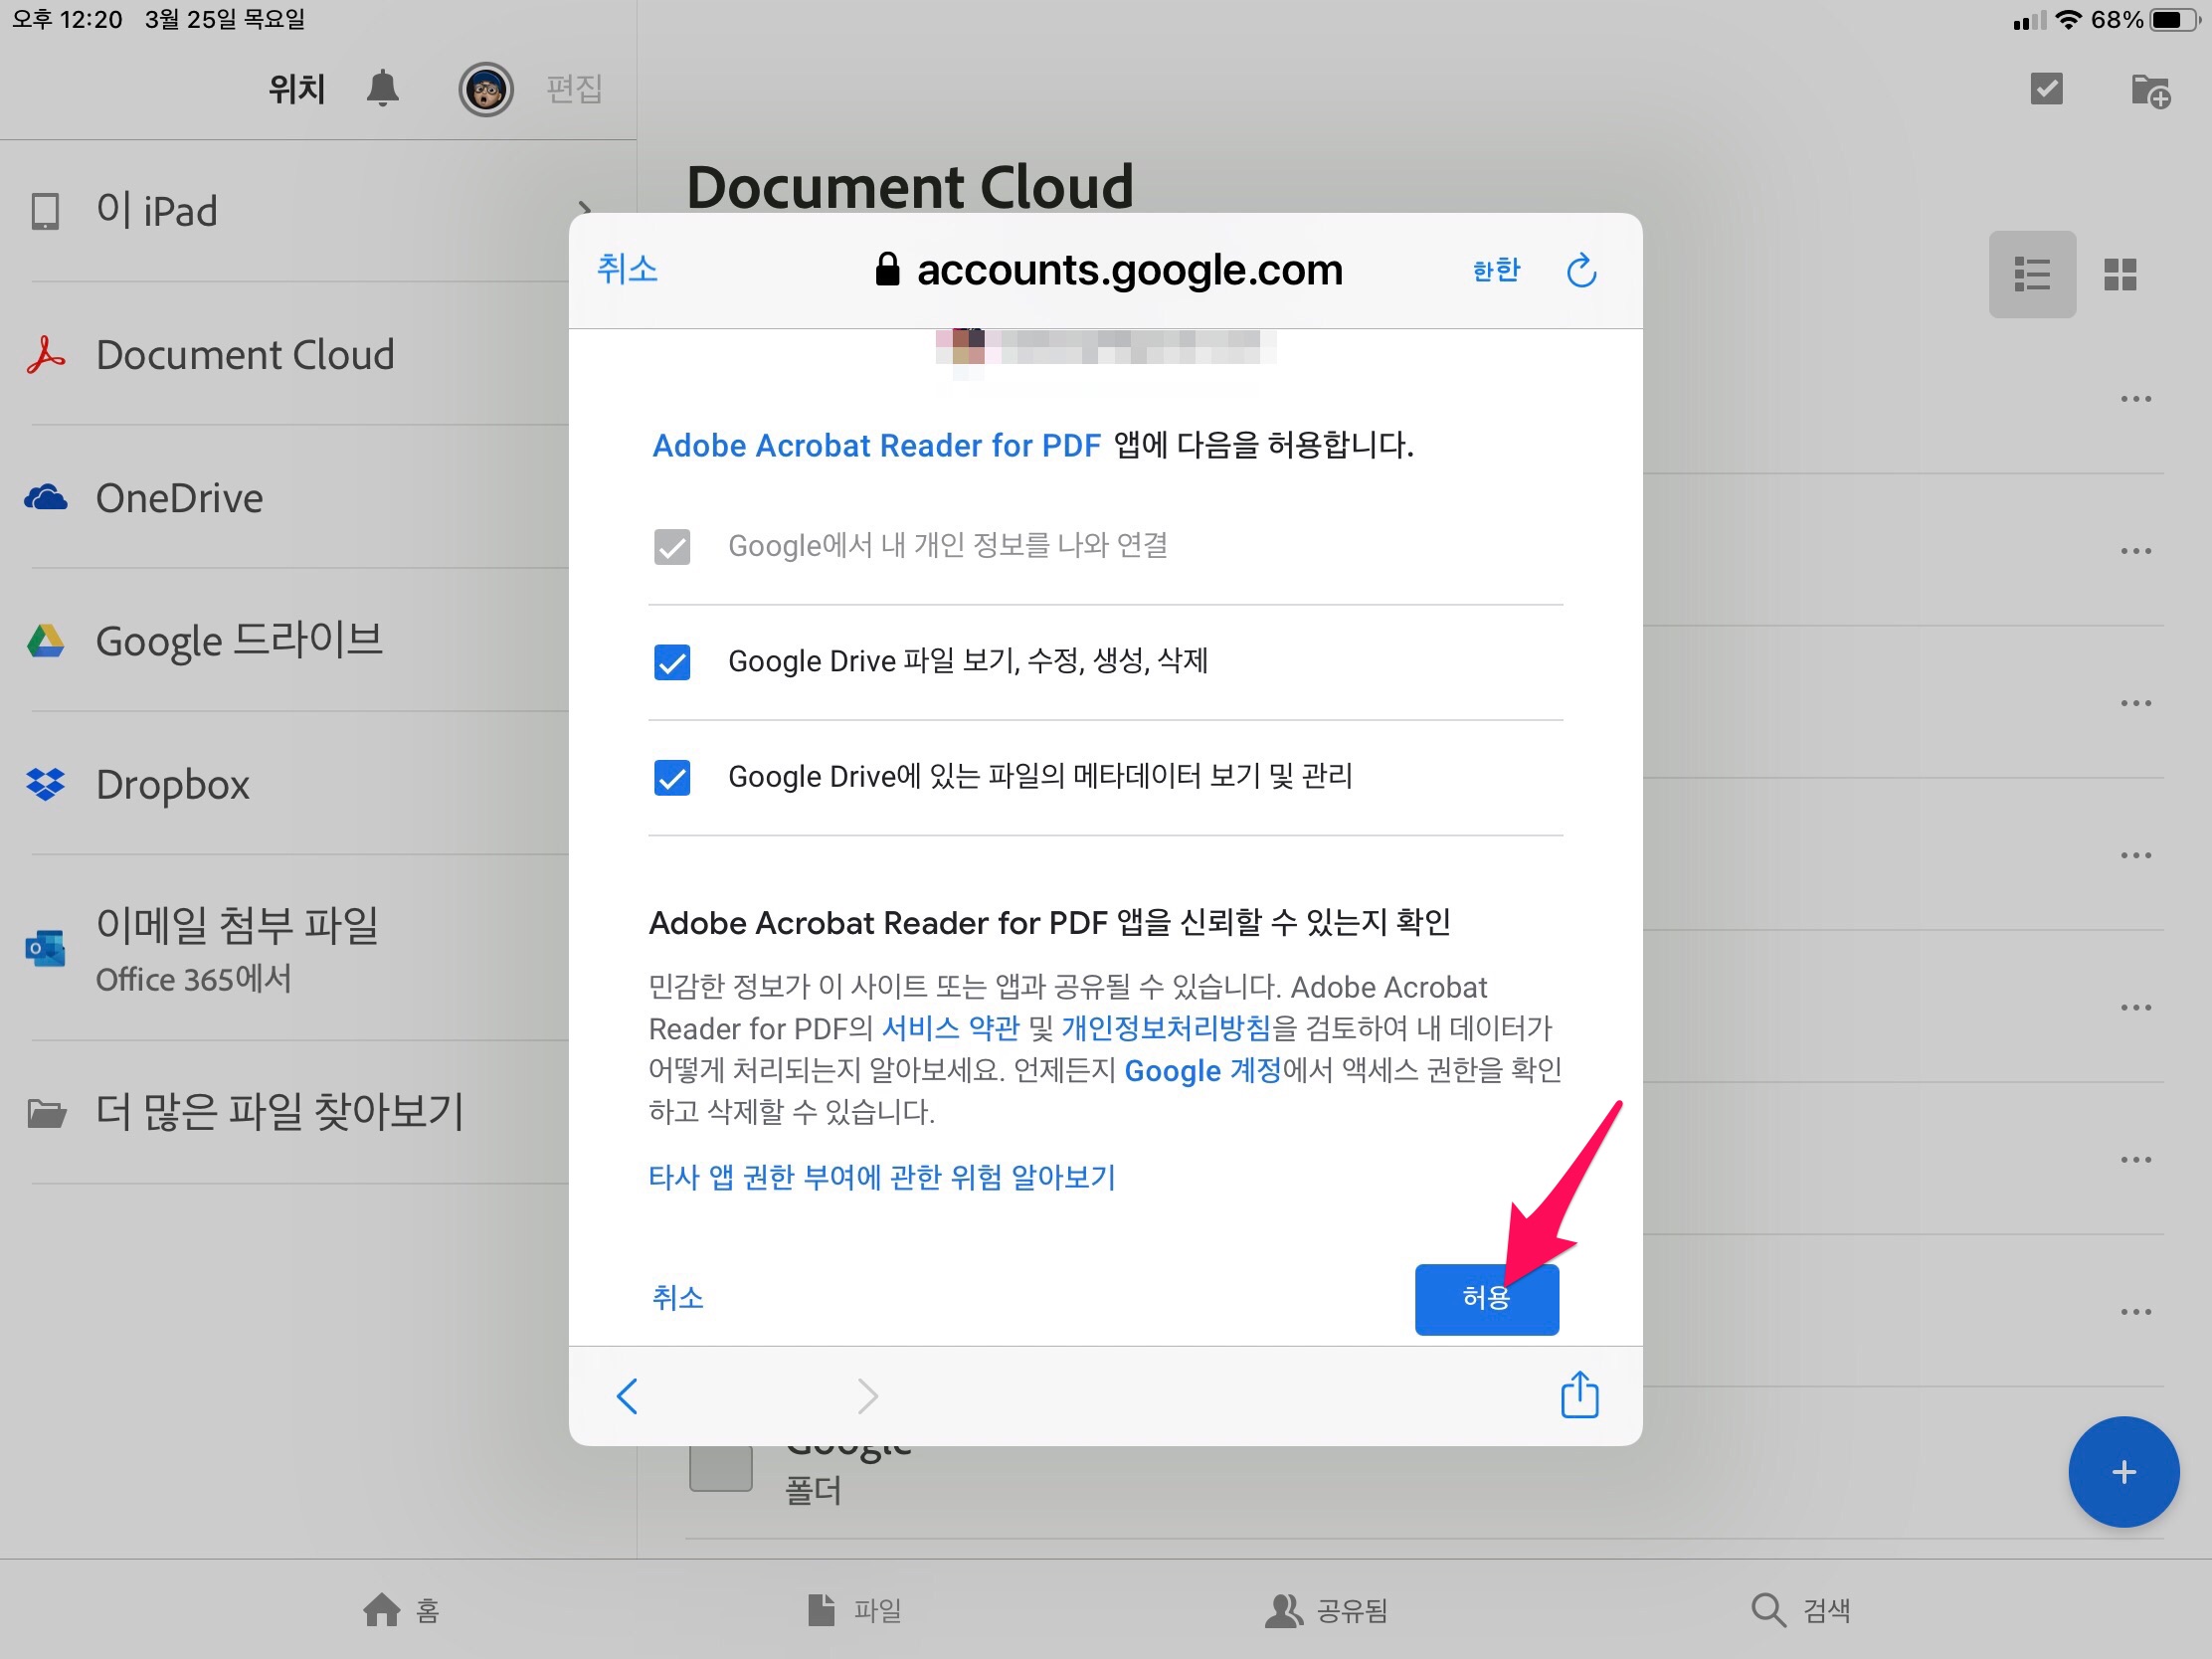Switch to the 공유됨 tab
The height and width of the screenshot is (1659, 2212).
tap(1326, 1610)
